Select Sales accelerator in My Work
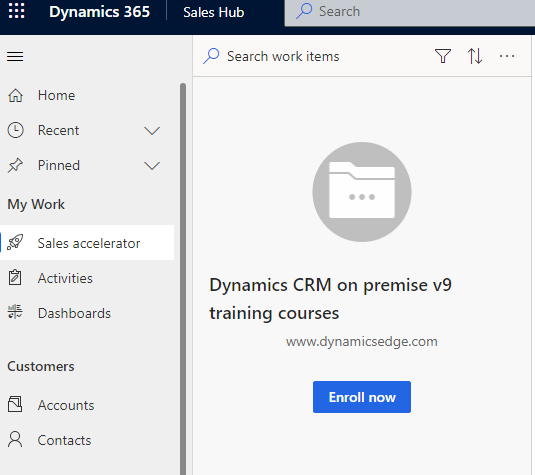Screen dimensions: 535x475 pyautogui.click(x=87, y=243)
